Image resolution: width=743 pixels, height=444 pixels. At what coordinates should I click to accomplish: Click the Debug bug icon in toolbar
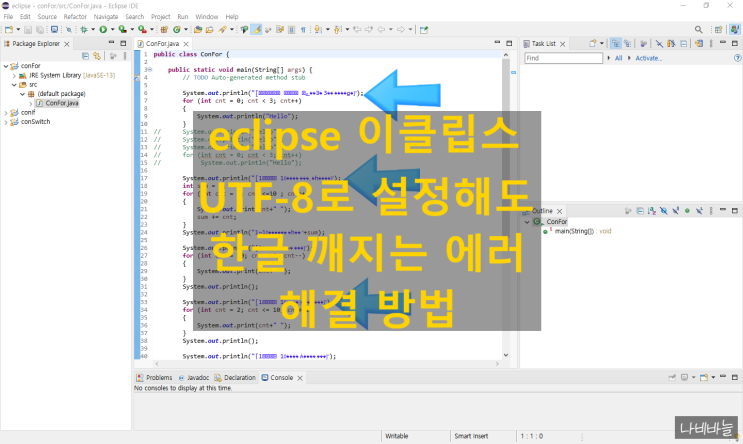click(84, 29)
